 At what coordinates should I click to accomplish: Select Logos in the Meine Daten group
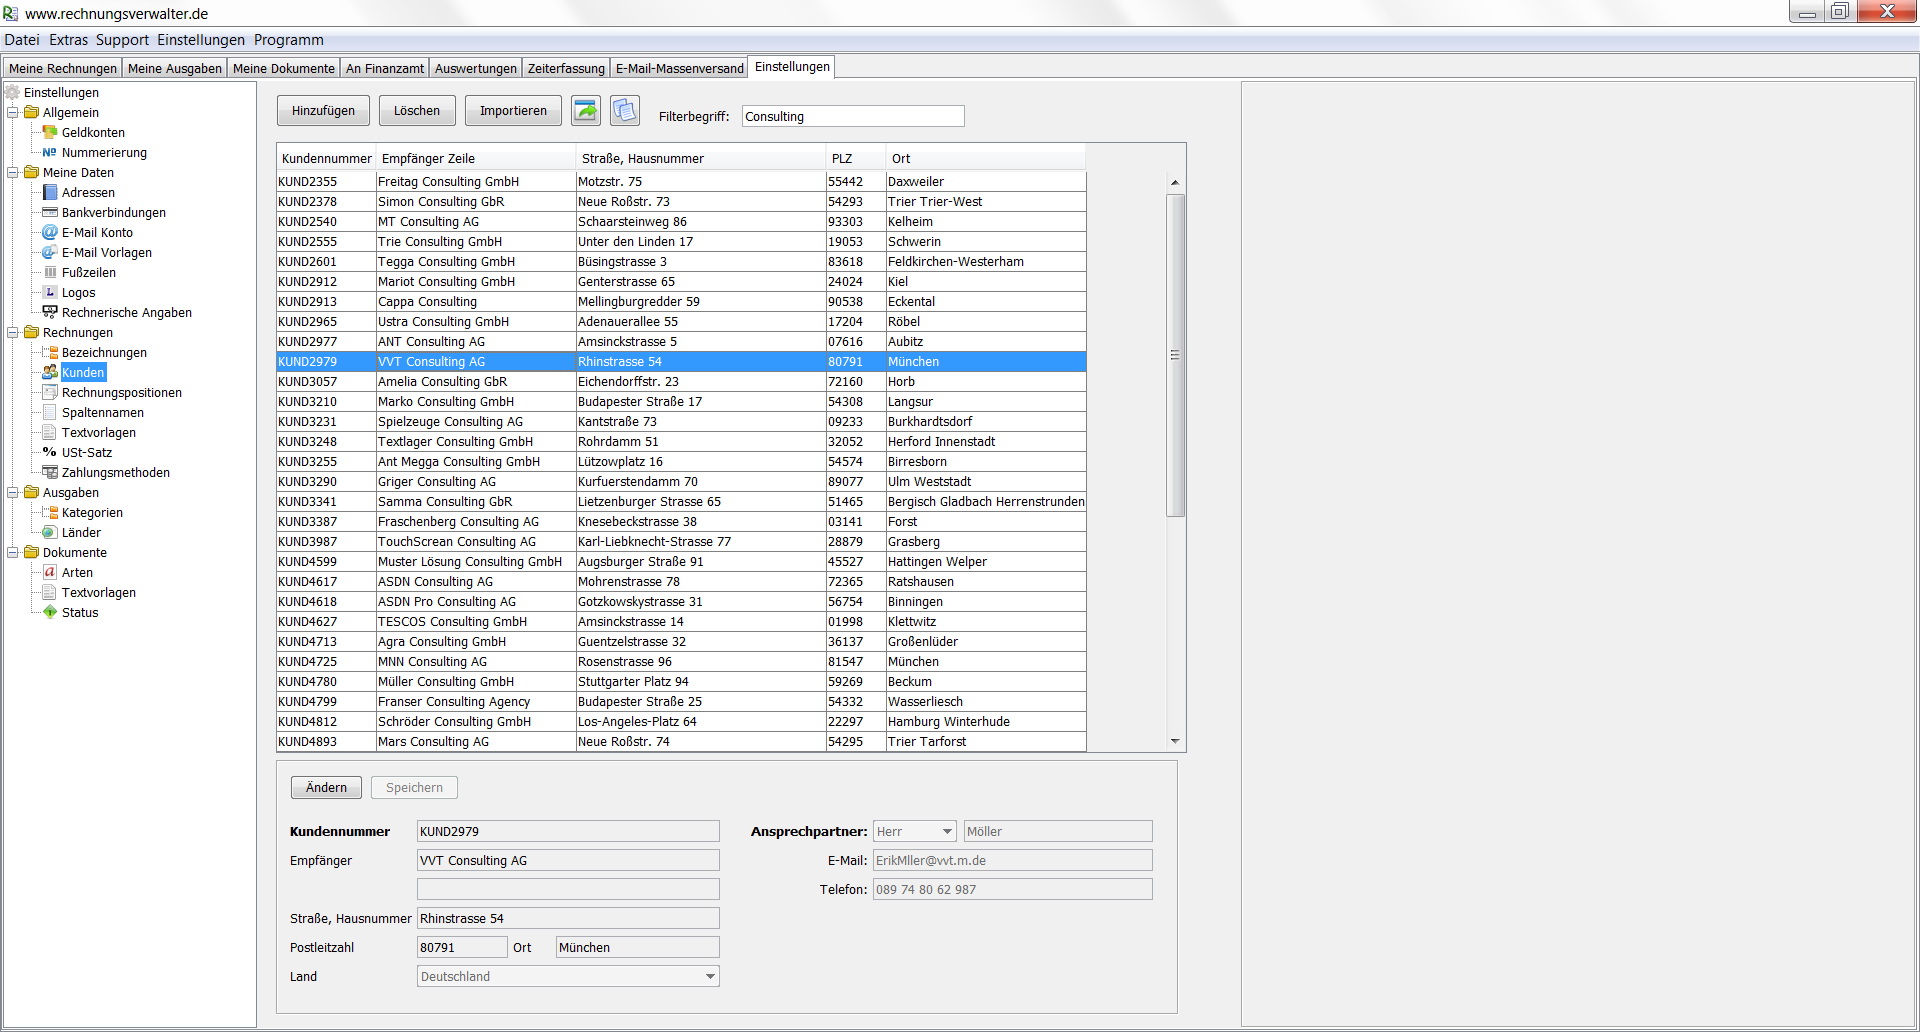pos(78,293)
